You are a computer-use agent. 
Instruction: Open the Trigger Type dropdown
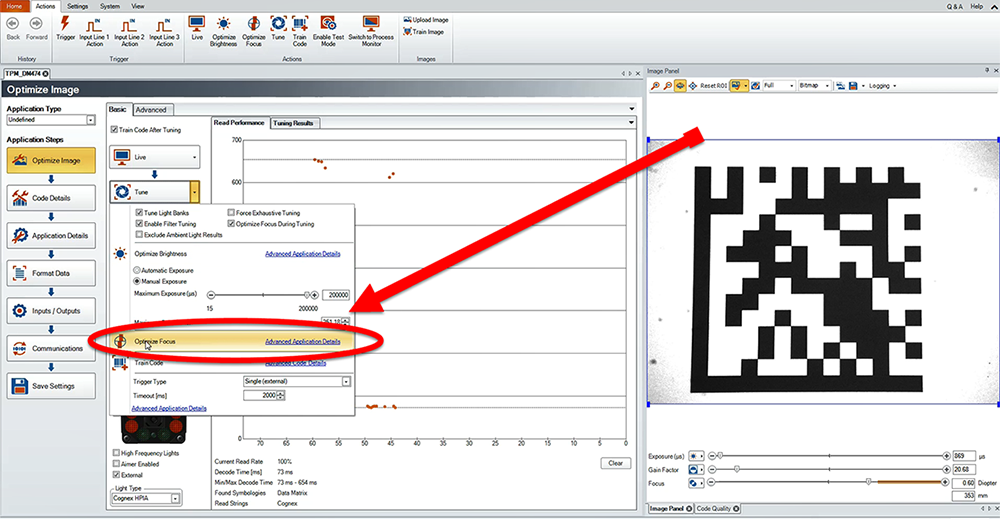click(346, 381)
